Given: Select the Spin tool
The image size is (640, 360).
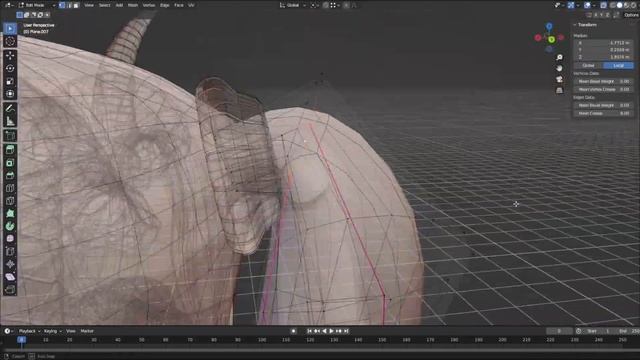Looking at the screenshot, I should pyautogui.click(x=10, y=226).
